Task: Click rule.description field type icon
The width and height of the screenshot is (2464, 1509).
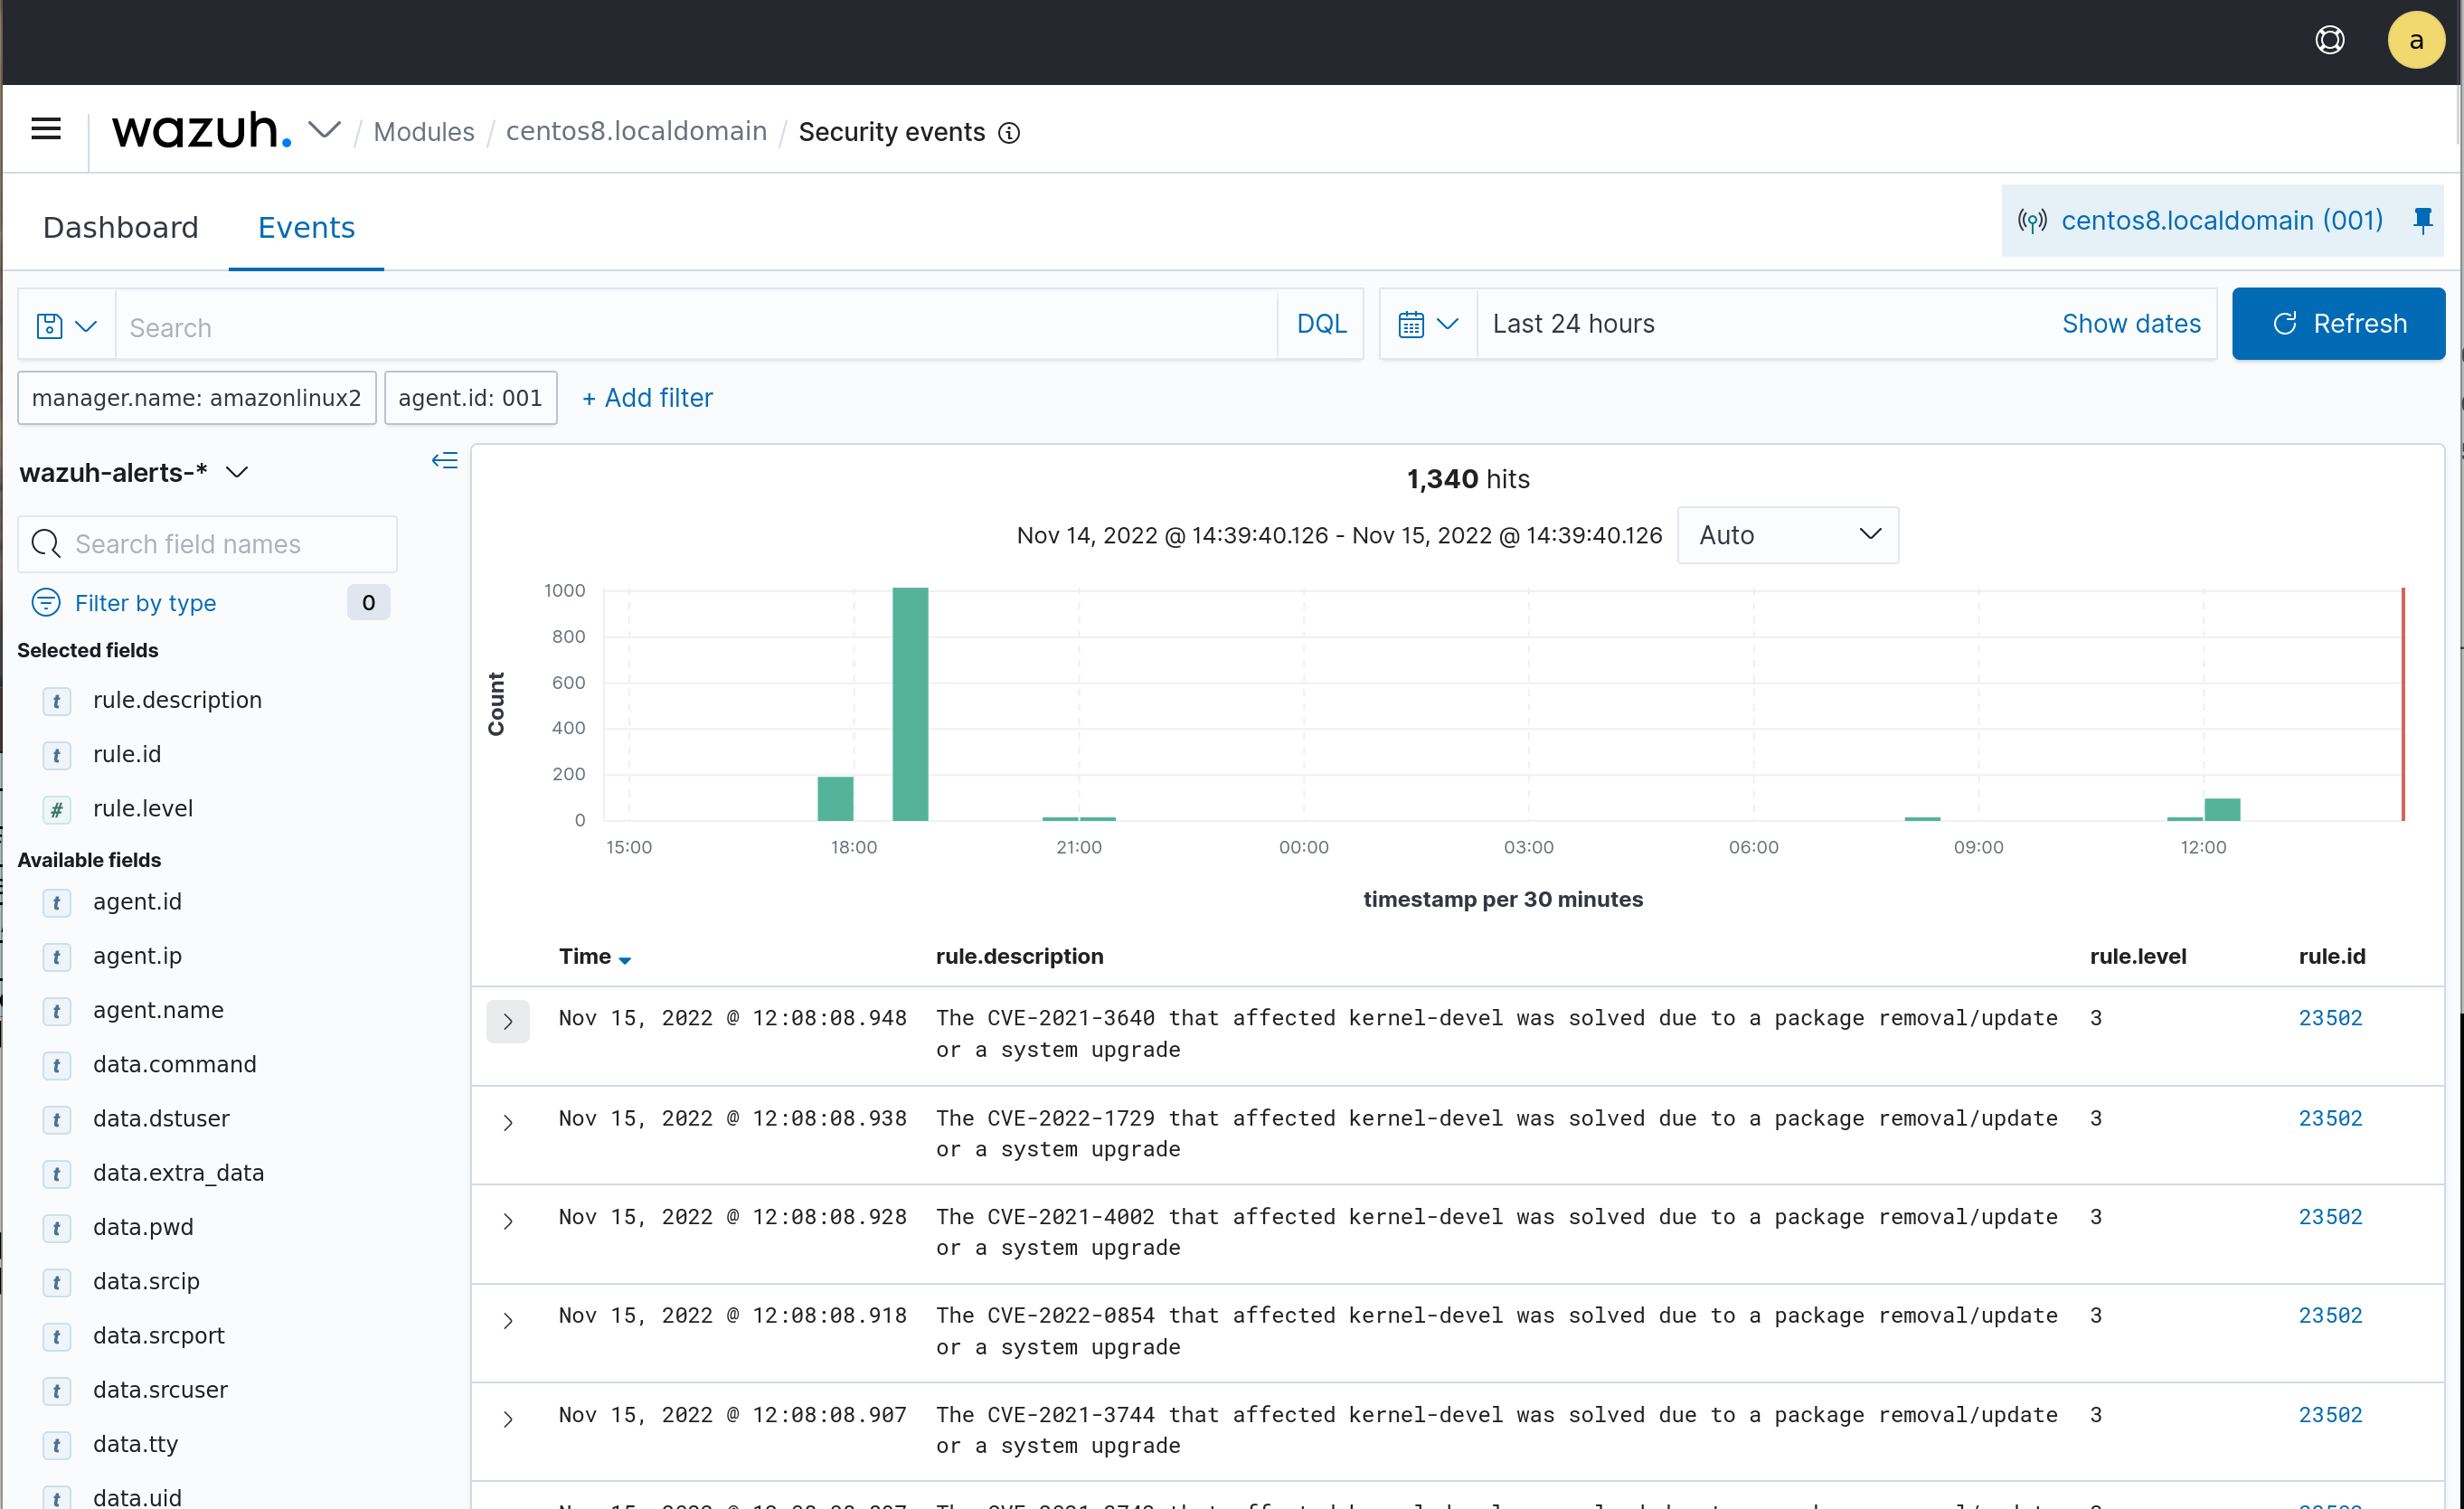Action: tap(57, 701)
